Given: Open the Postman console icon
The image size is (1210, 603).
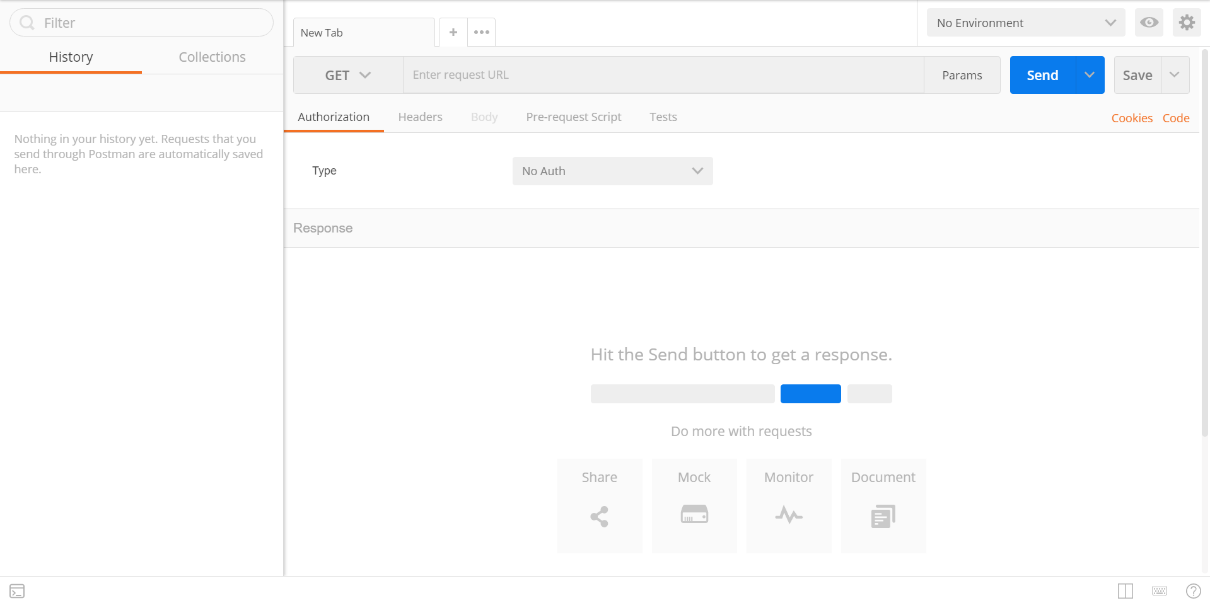Looking at the screenshot, I should [17, 591].
